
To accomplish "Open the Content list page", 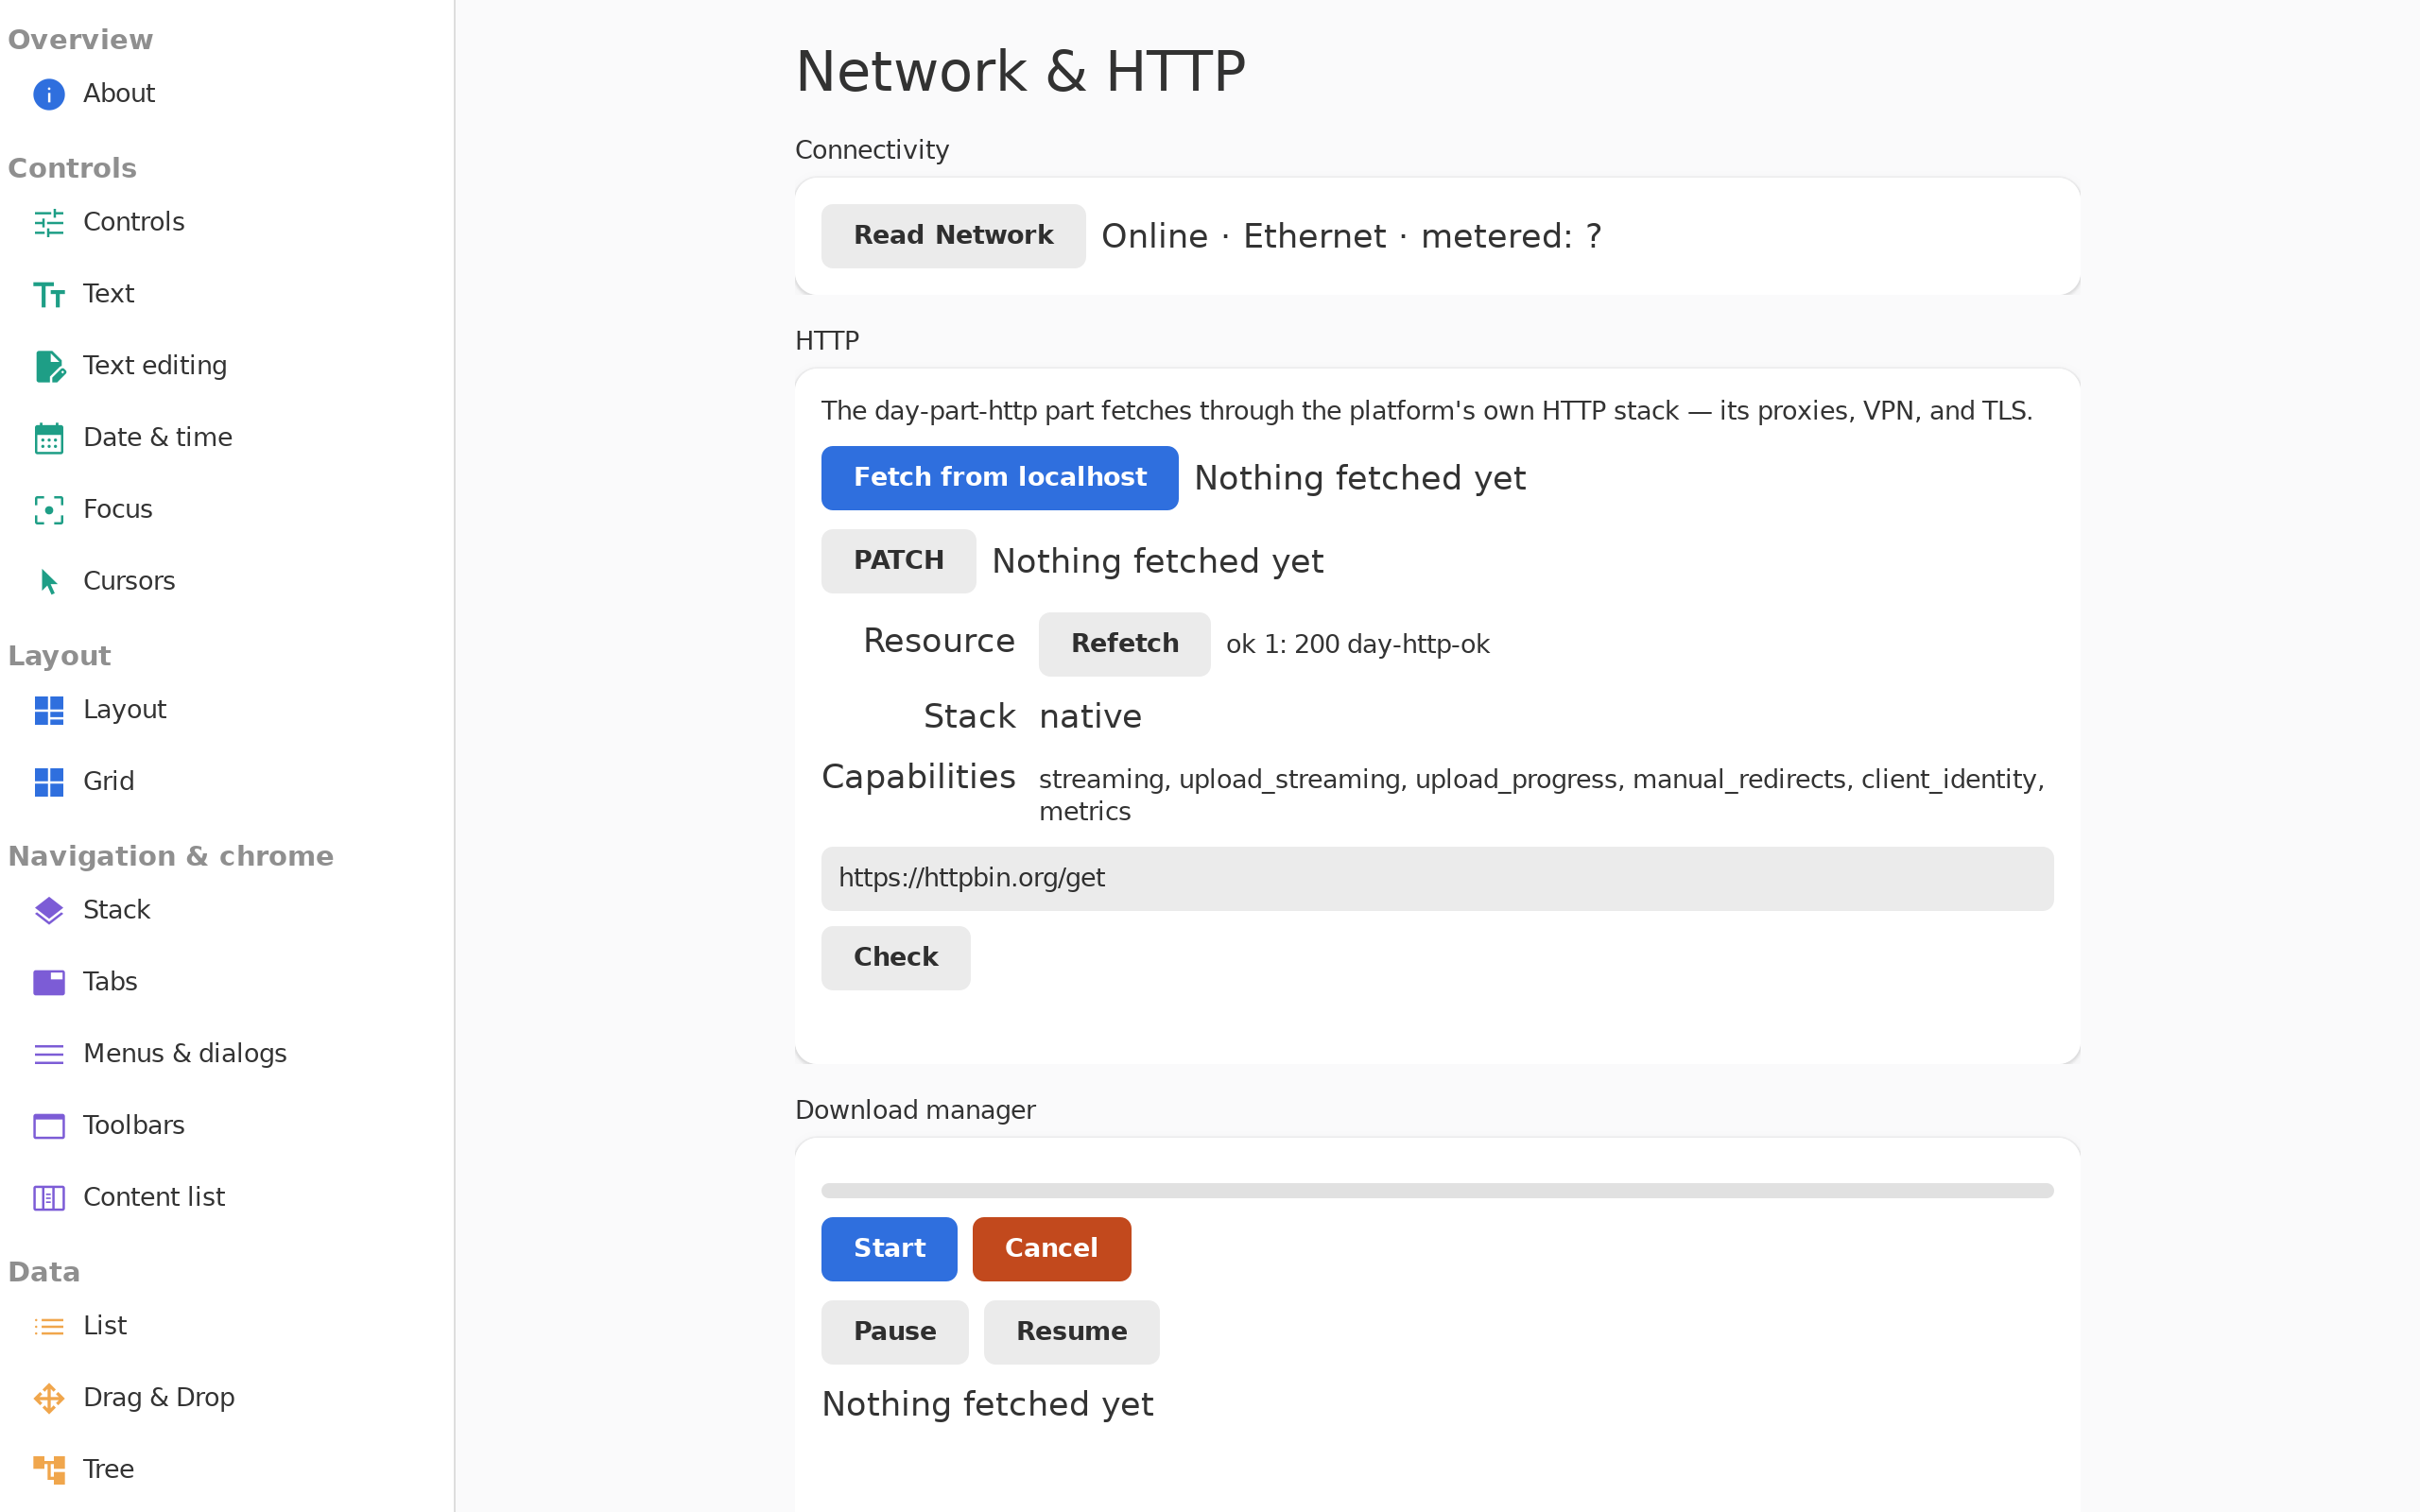I will tap(154, 1198).
